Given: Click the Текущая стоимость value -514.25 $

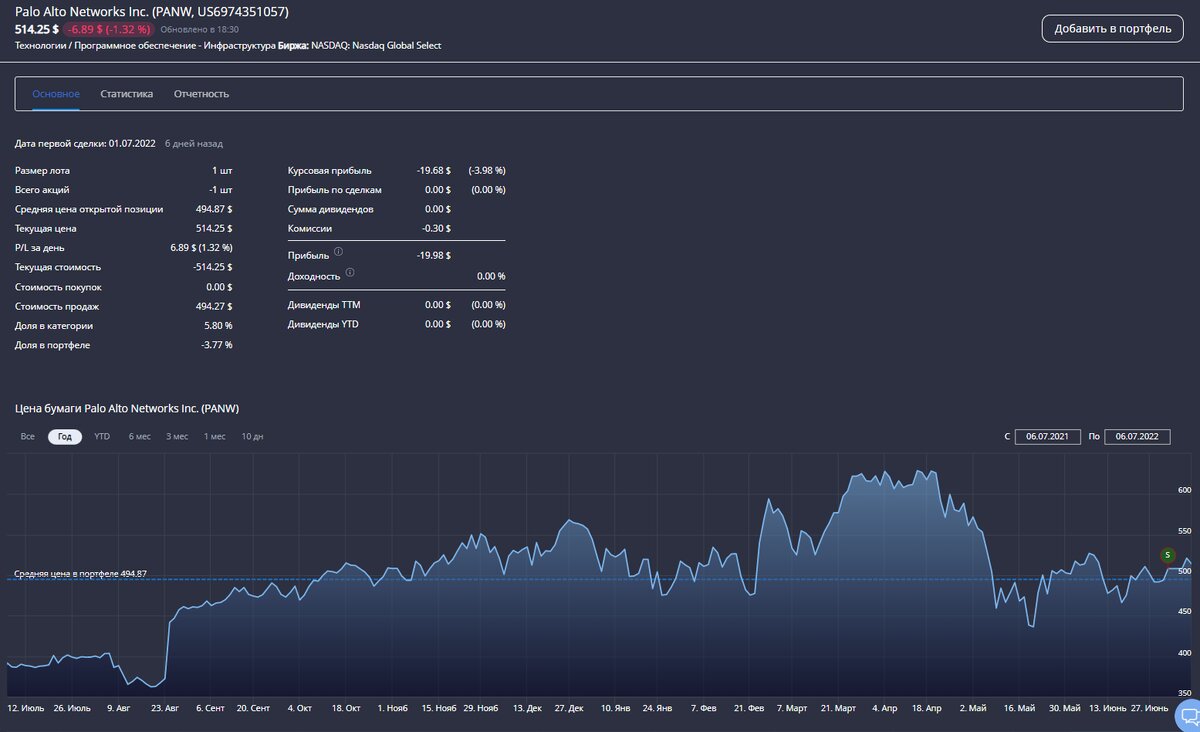Looking at the screenshot, I should (x=212, y=267).
